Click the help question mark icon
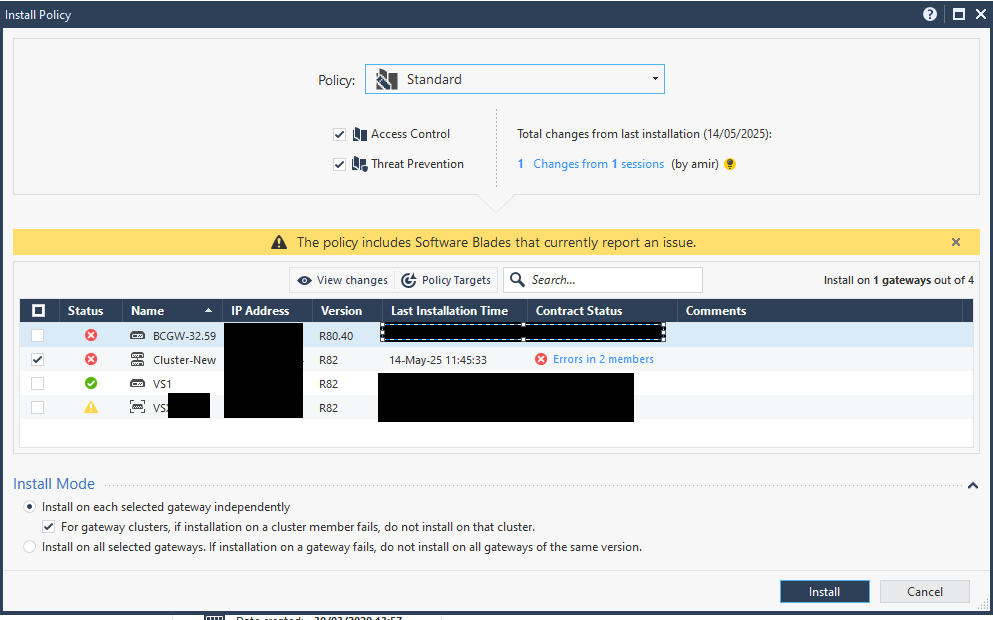Screen dimensions: 993x620 (930, 15)
